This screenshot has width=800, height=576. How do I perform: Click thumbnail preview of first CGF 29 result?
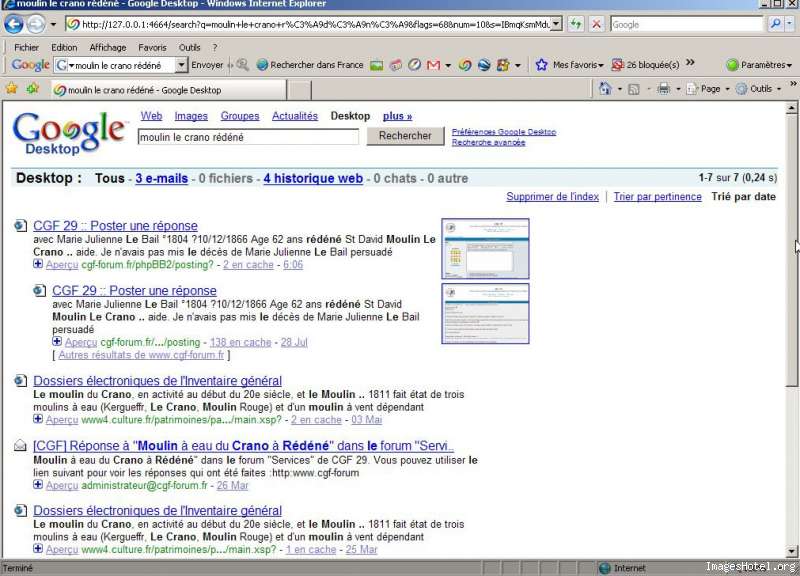point(485,248)
